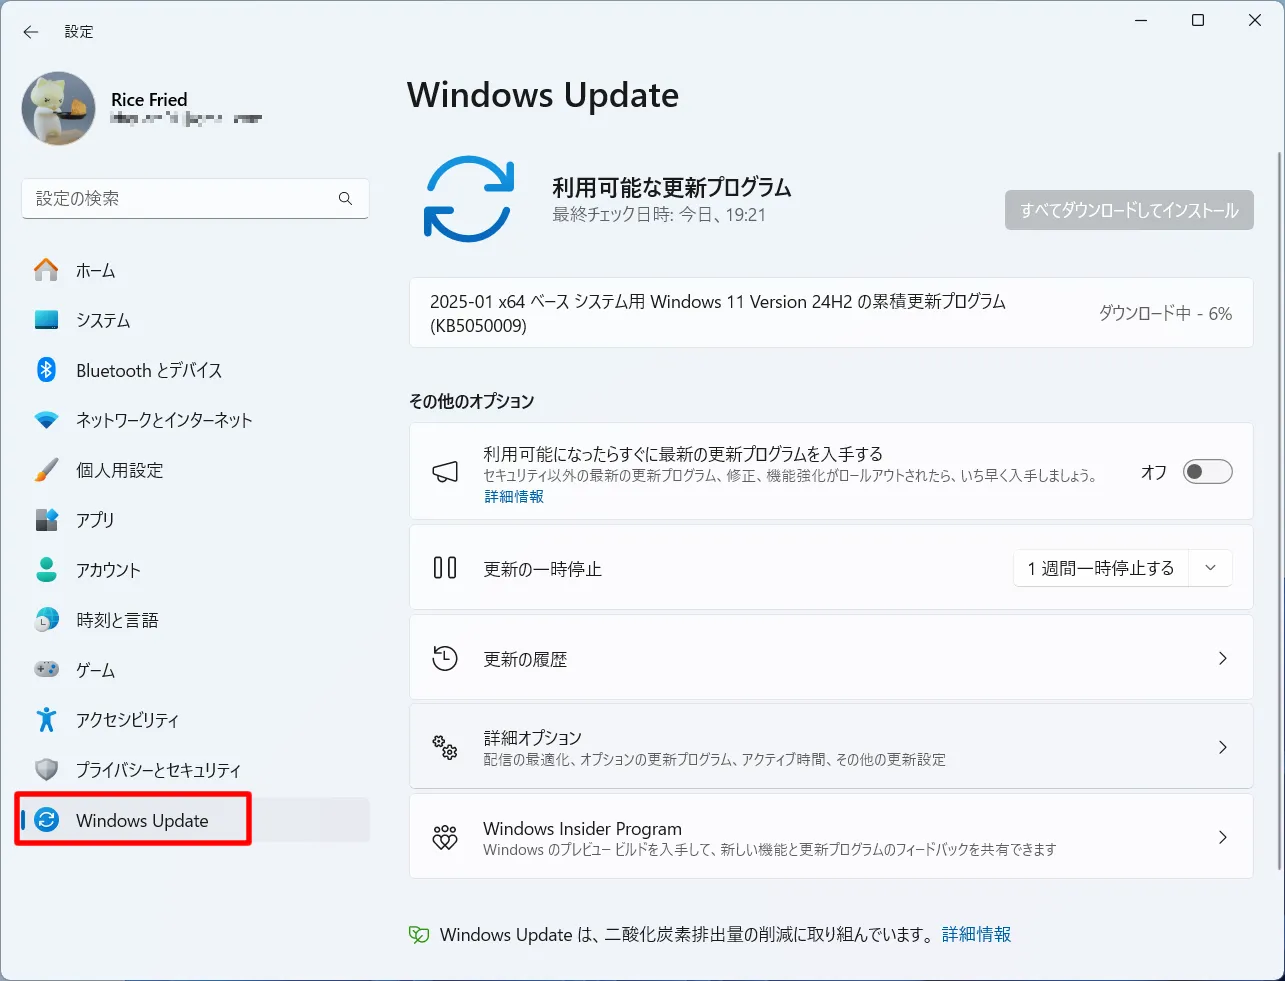Go to Bluetooth とデバイス settings
The image size is (1285, 981).
[x=195, y=370]
